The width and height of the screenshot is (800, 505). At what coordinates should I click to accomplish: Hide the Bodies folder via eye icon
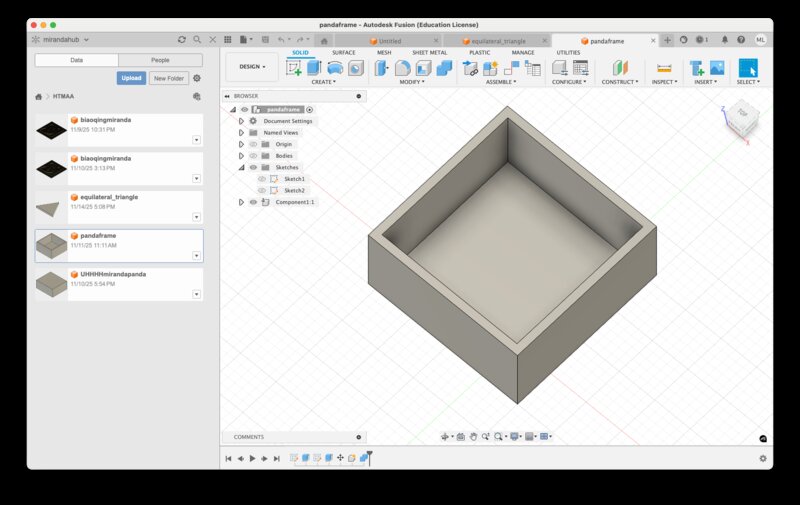[253, 156]
